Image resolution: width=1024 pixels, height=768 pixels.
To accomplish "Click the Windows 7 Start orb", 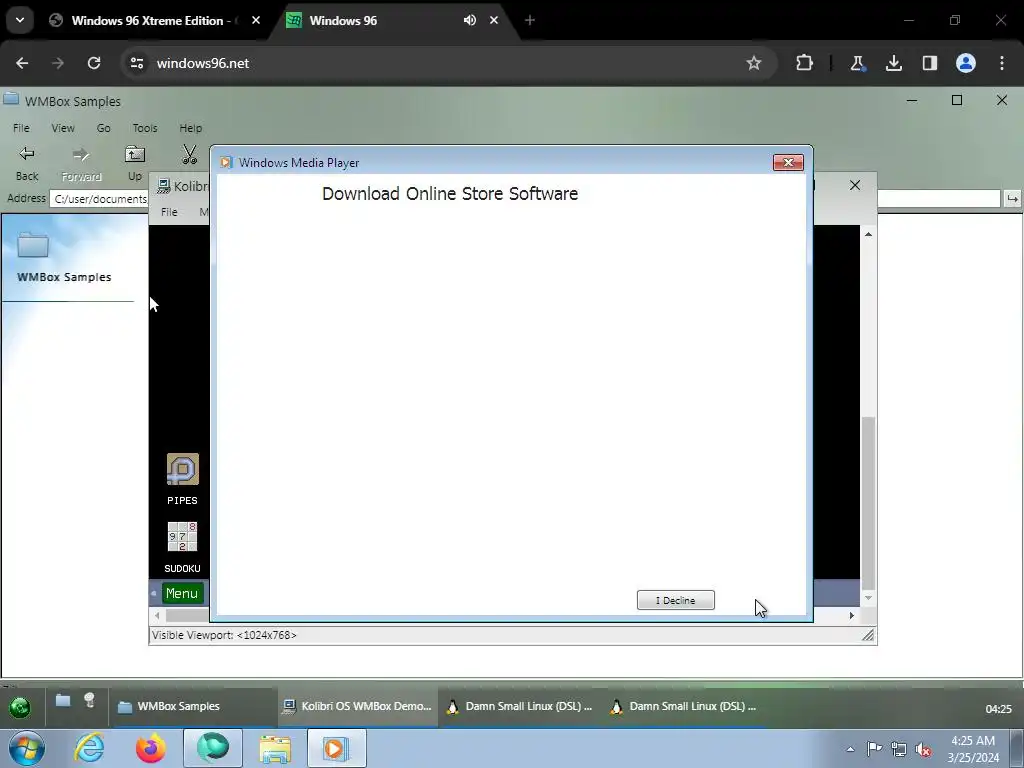I will click(x=26, y=748).
